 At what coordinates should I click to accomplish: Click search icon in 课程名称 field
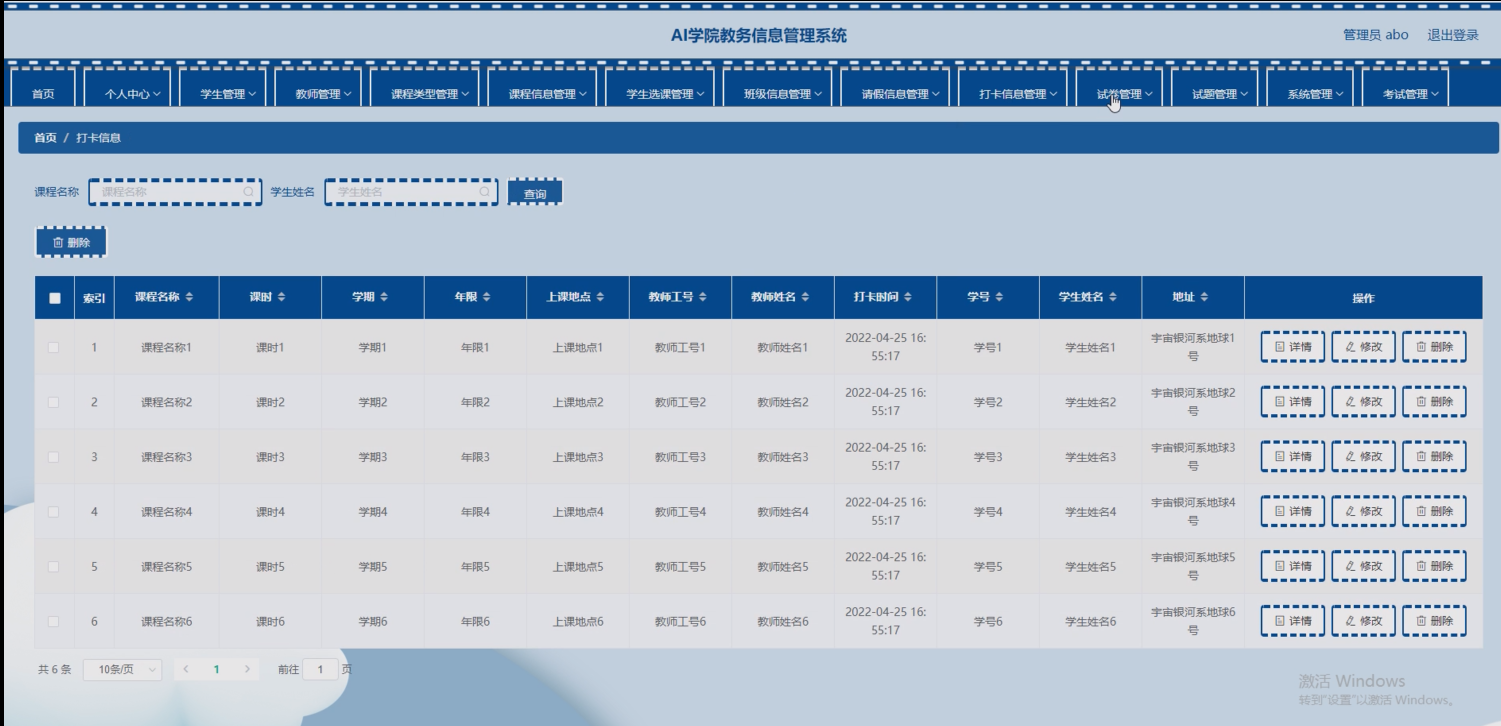tap(248, 191)
